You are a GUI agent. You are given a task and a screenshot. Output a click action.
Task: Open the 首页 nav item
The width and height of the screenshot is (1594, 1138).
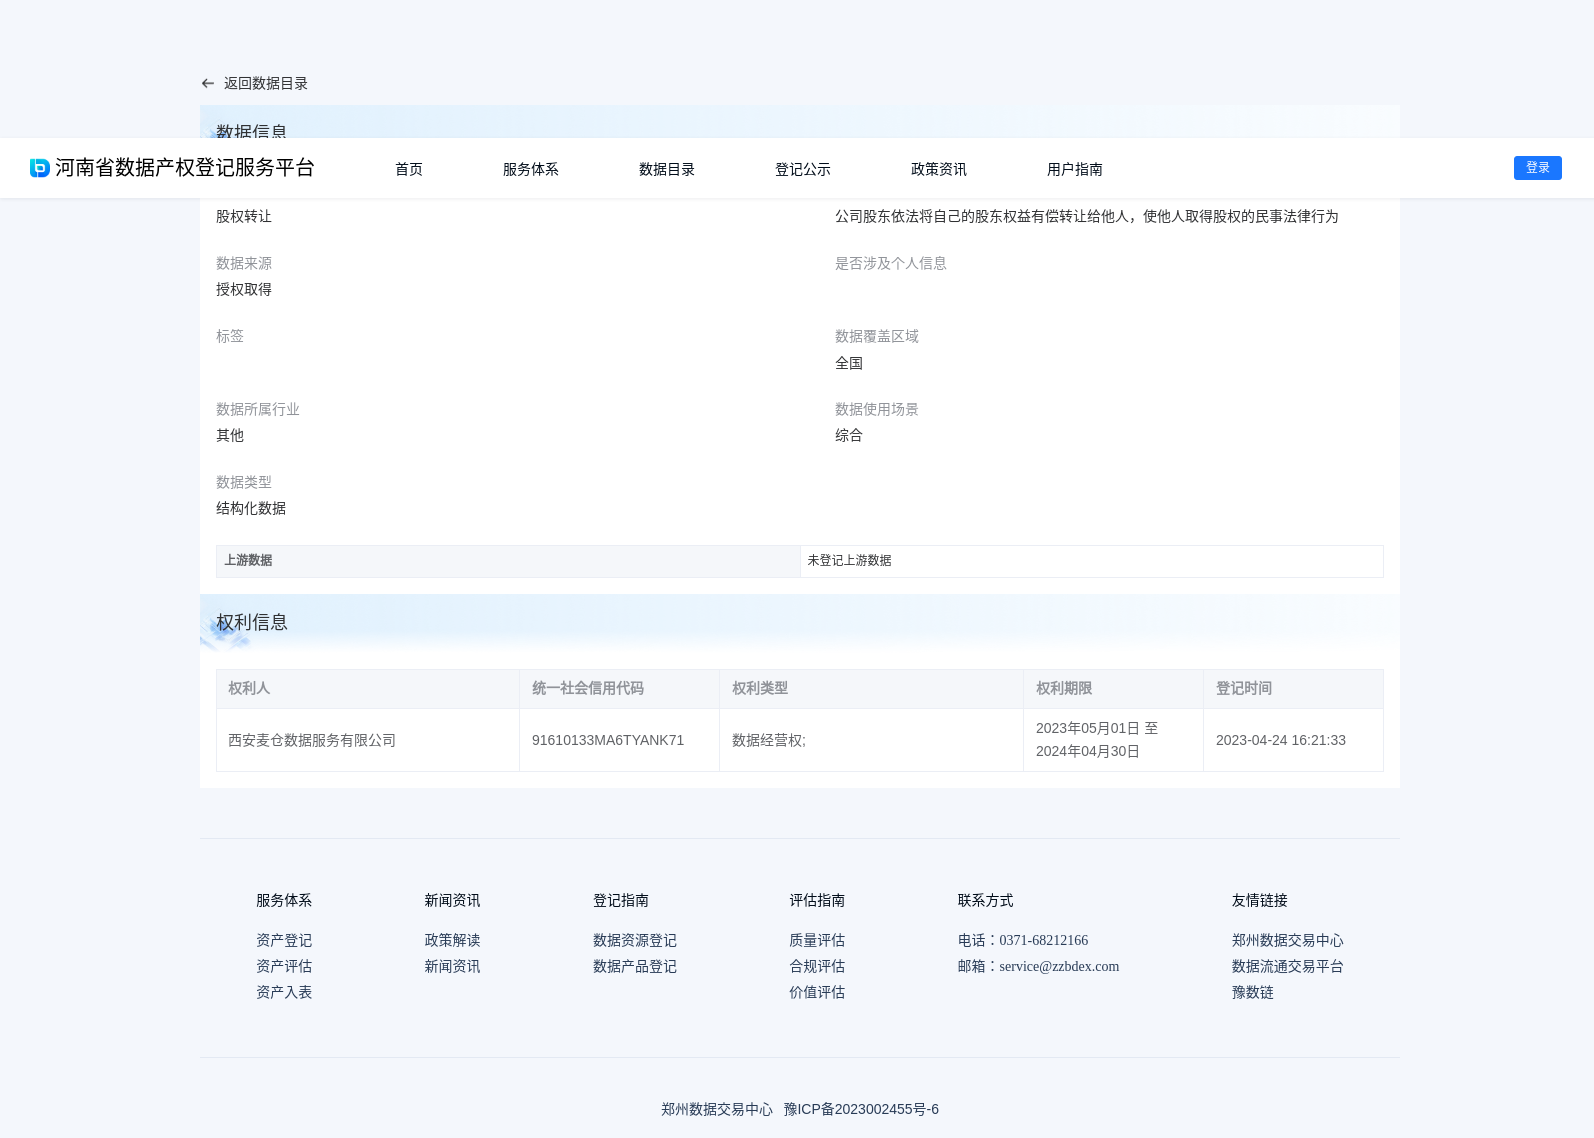pos(409,169)
